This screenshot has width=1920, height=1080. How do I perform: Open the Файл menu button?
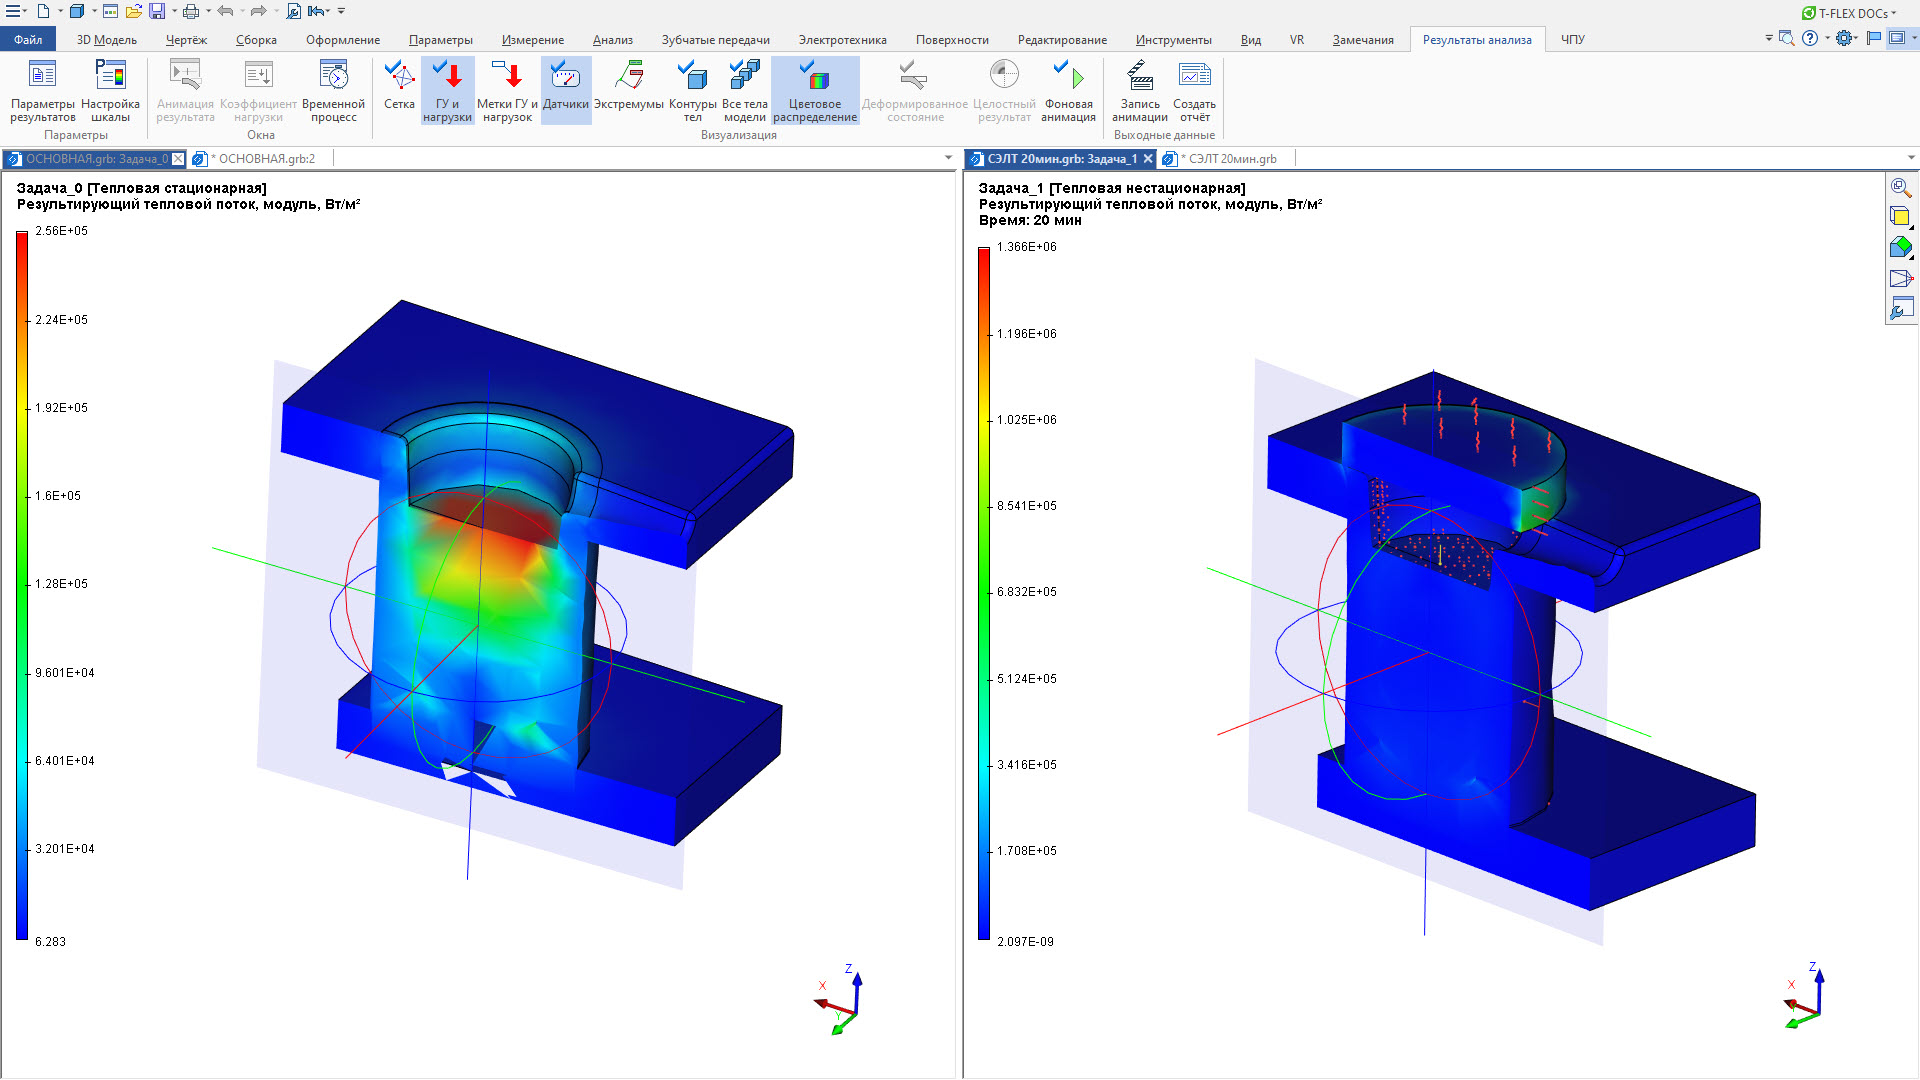pos(28,40)
